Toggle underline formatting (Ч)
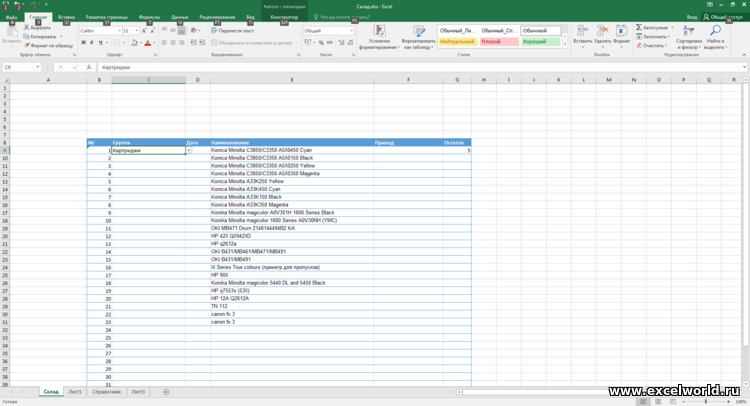 coord(100,43)
